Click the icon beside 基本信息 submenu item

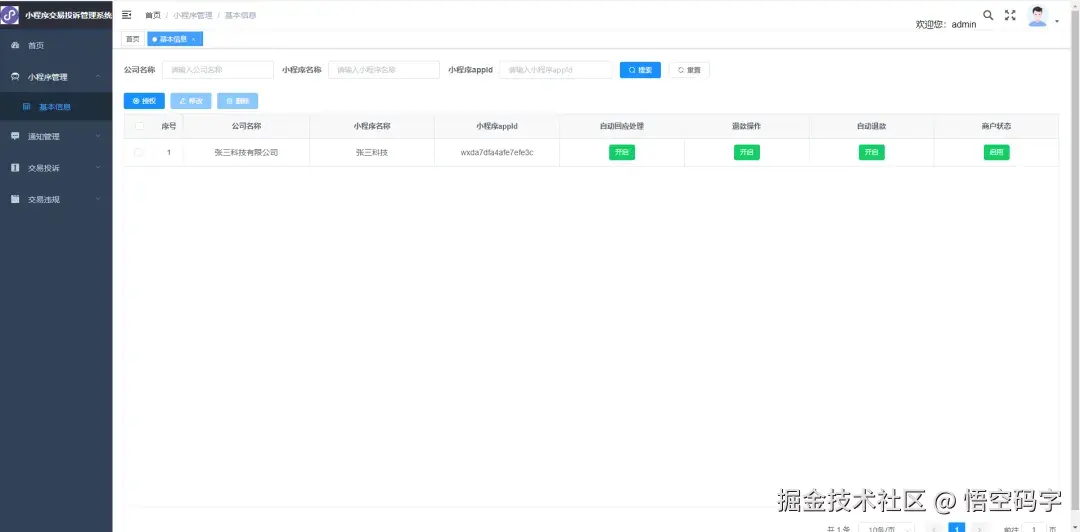click(26, 107)
